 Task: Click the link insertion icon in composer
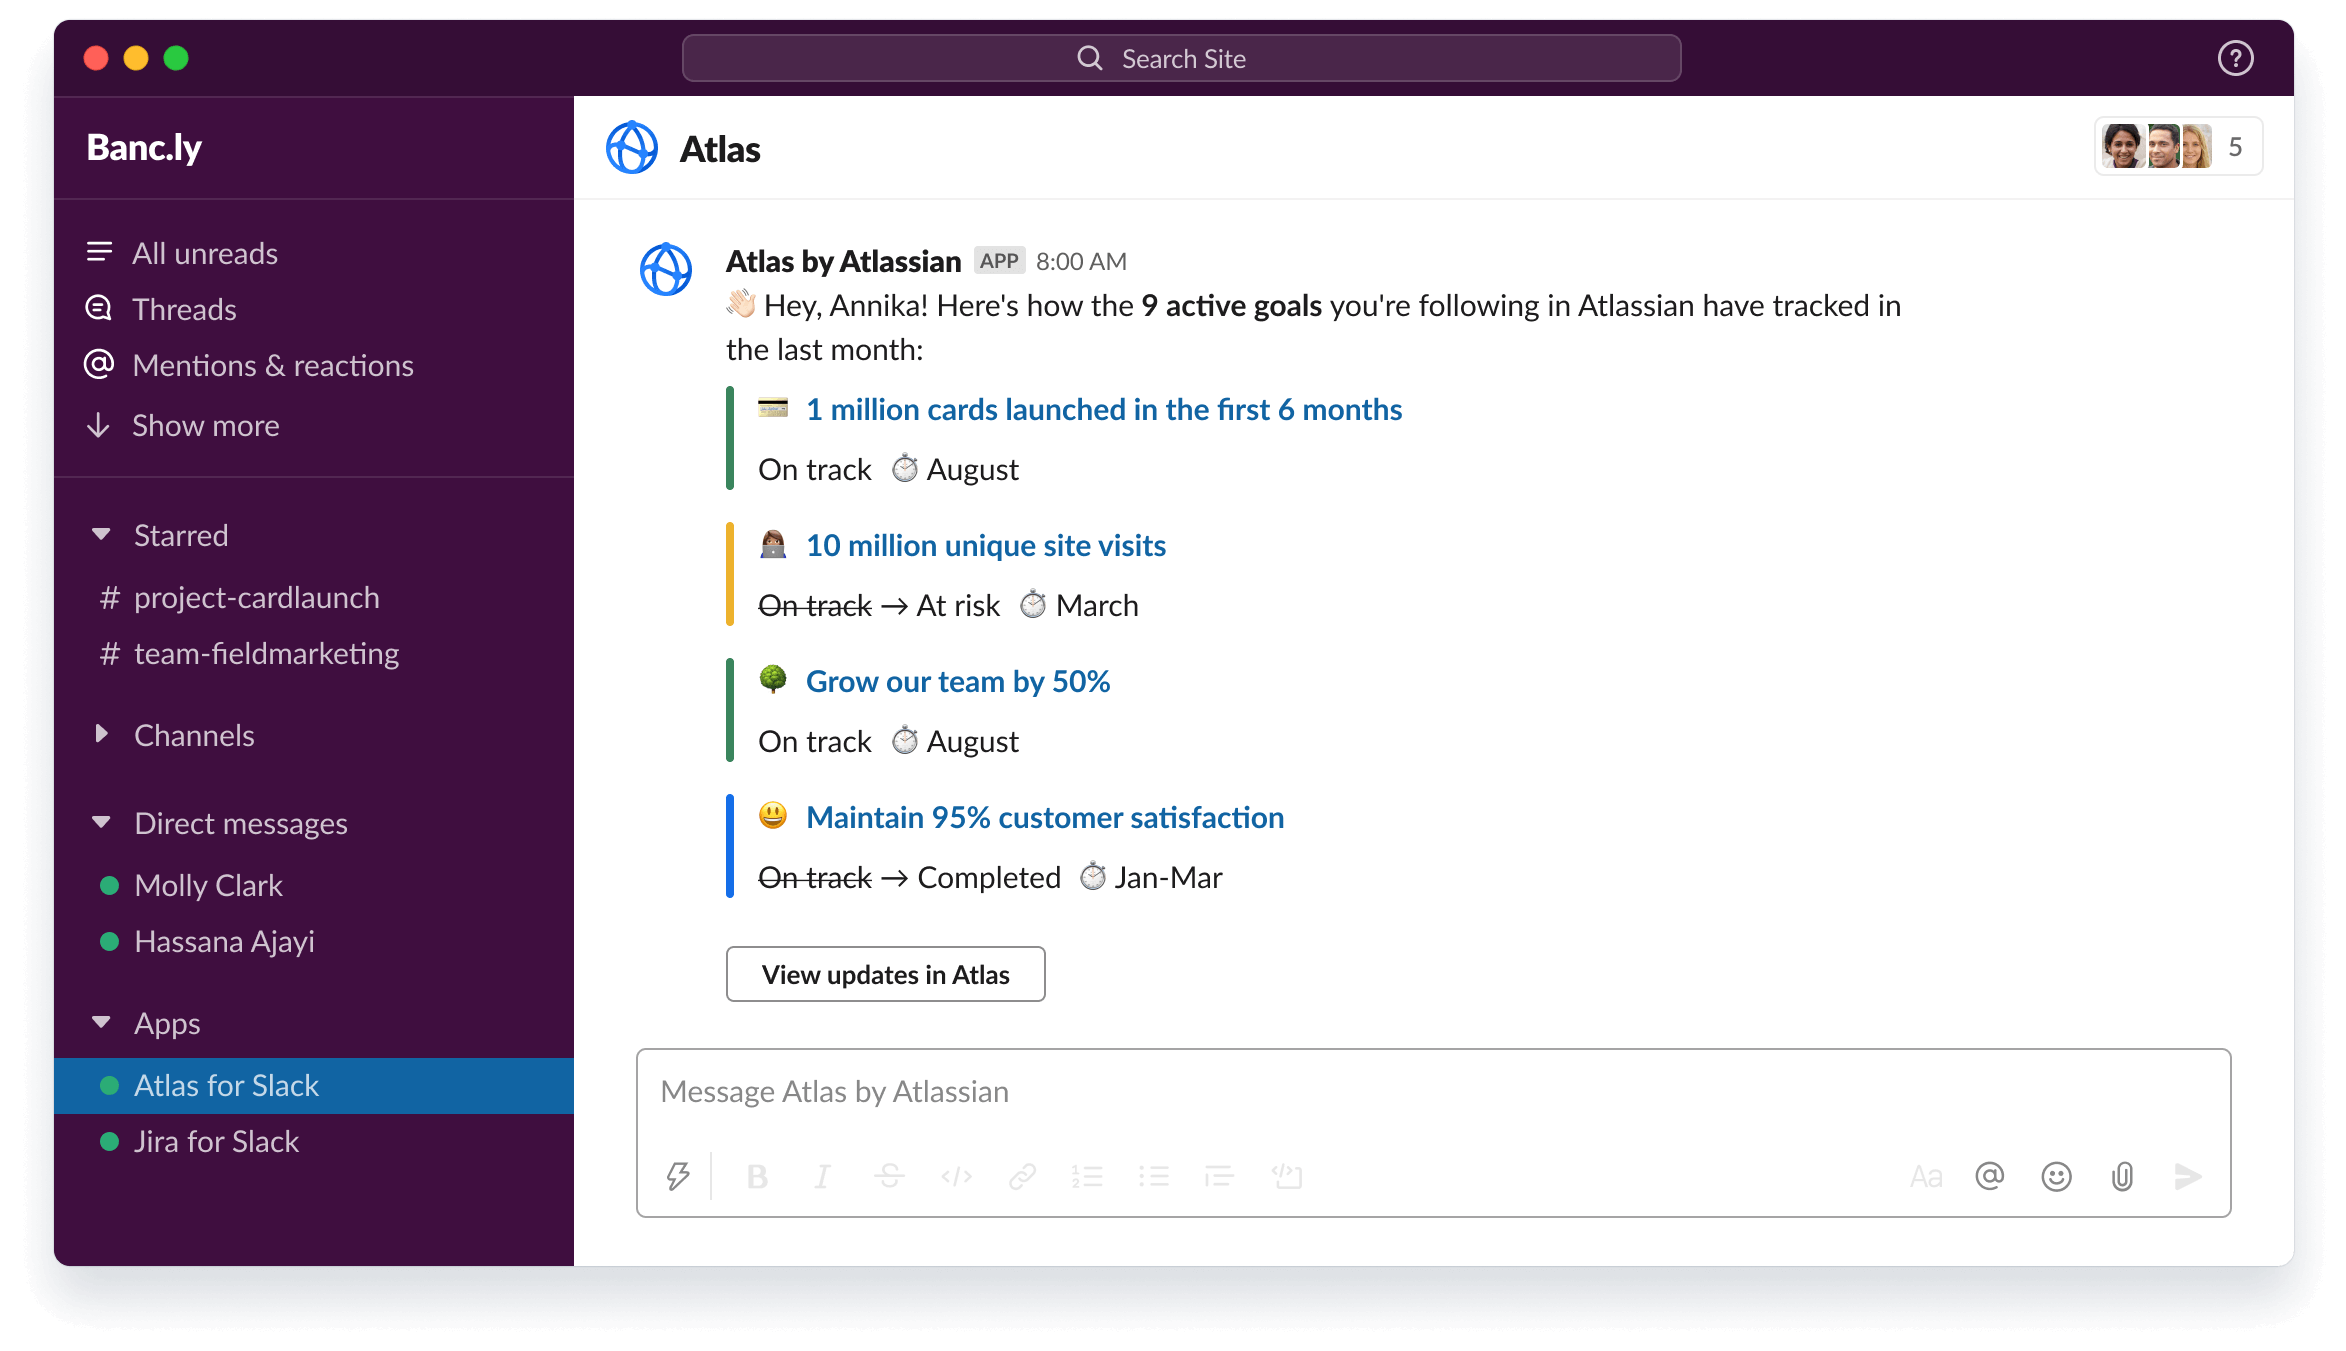[1022, 1174]
